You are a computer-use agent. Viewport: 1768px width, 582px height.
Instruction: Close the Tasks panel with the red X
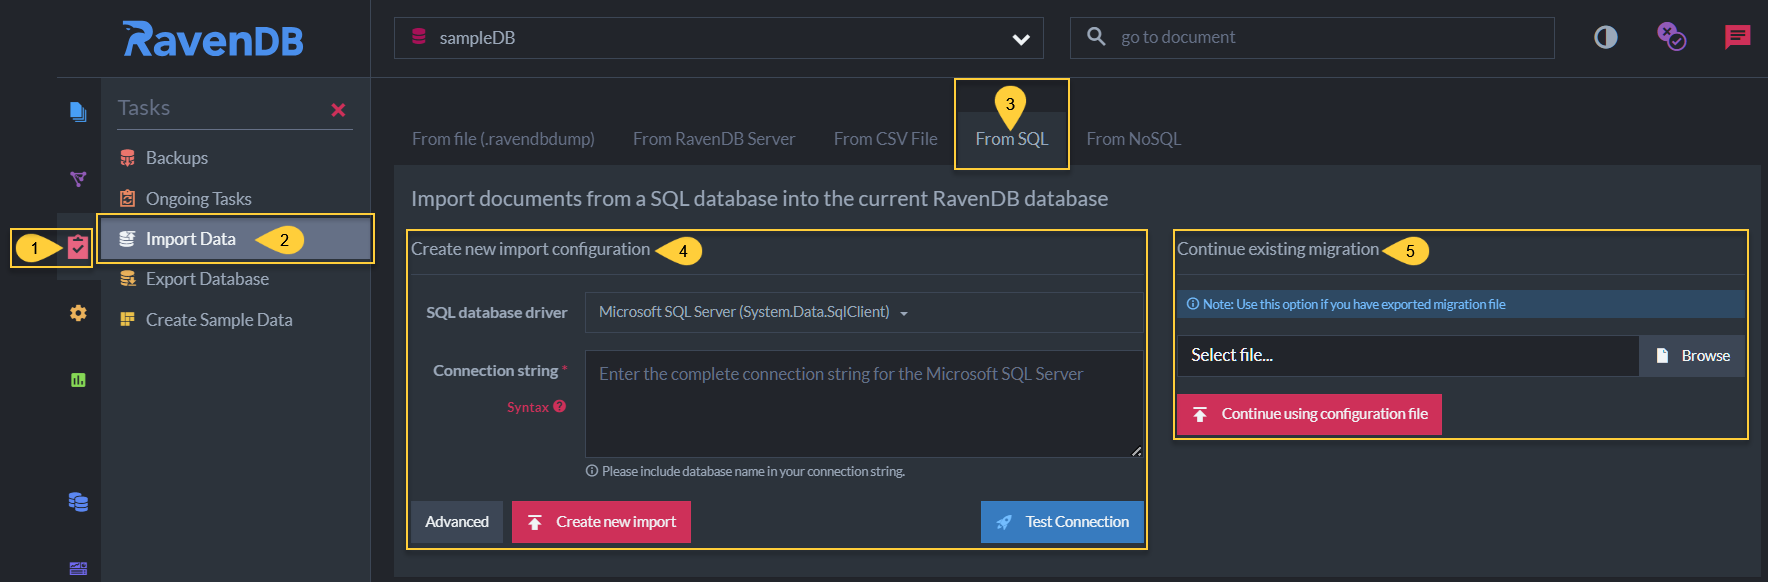click(x=338, y=110)
